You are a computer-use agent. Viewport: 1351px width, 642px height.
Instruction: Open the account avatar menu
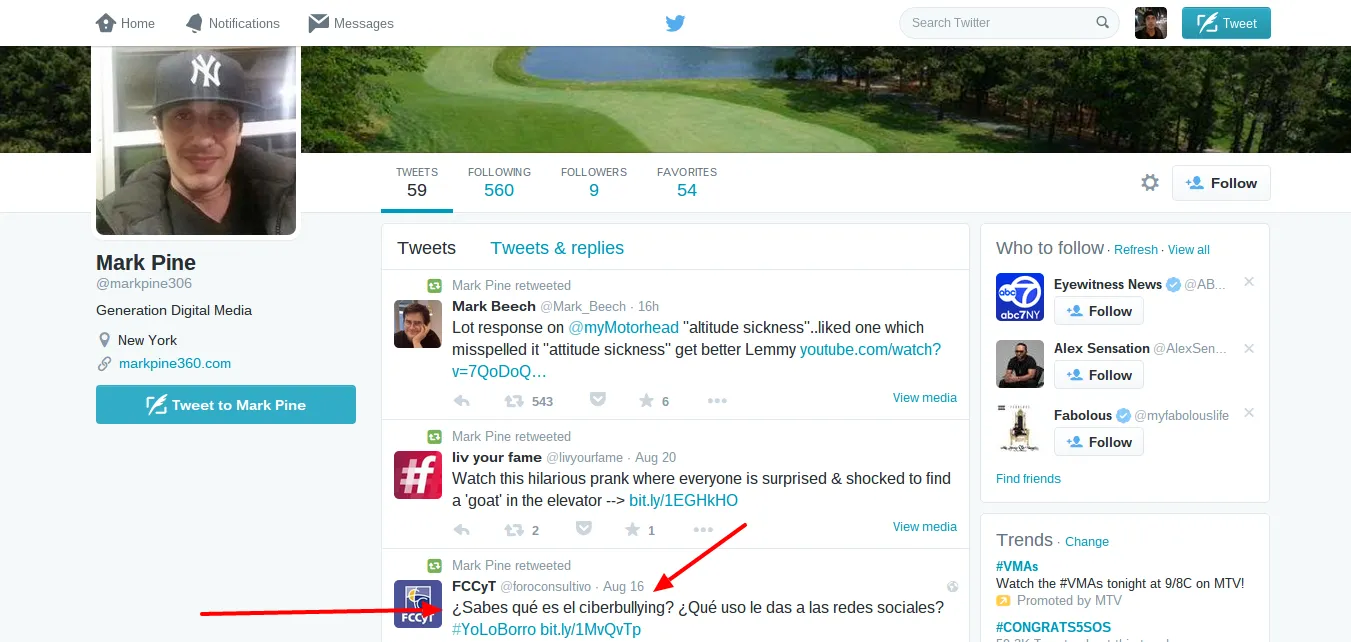[x=1151, y=23]
